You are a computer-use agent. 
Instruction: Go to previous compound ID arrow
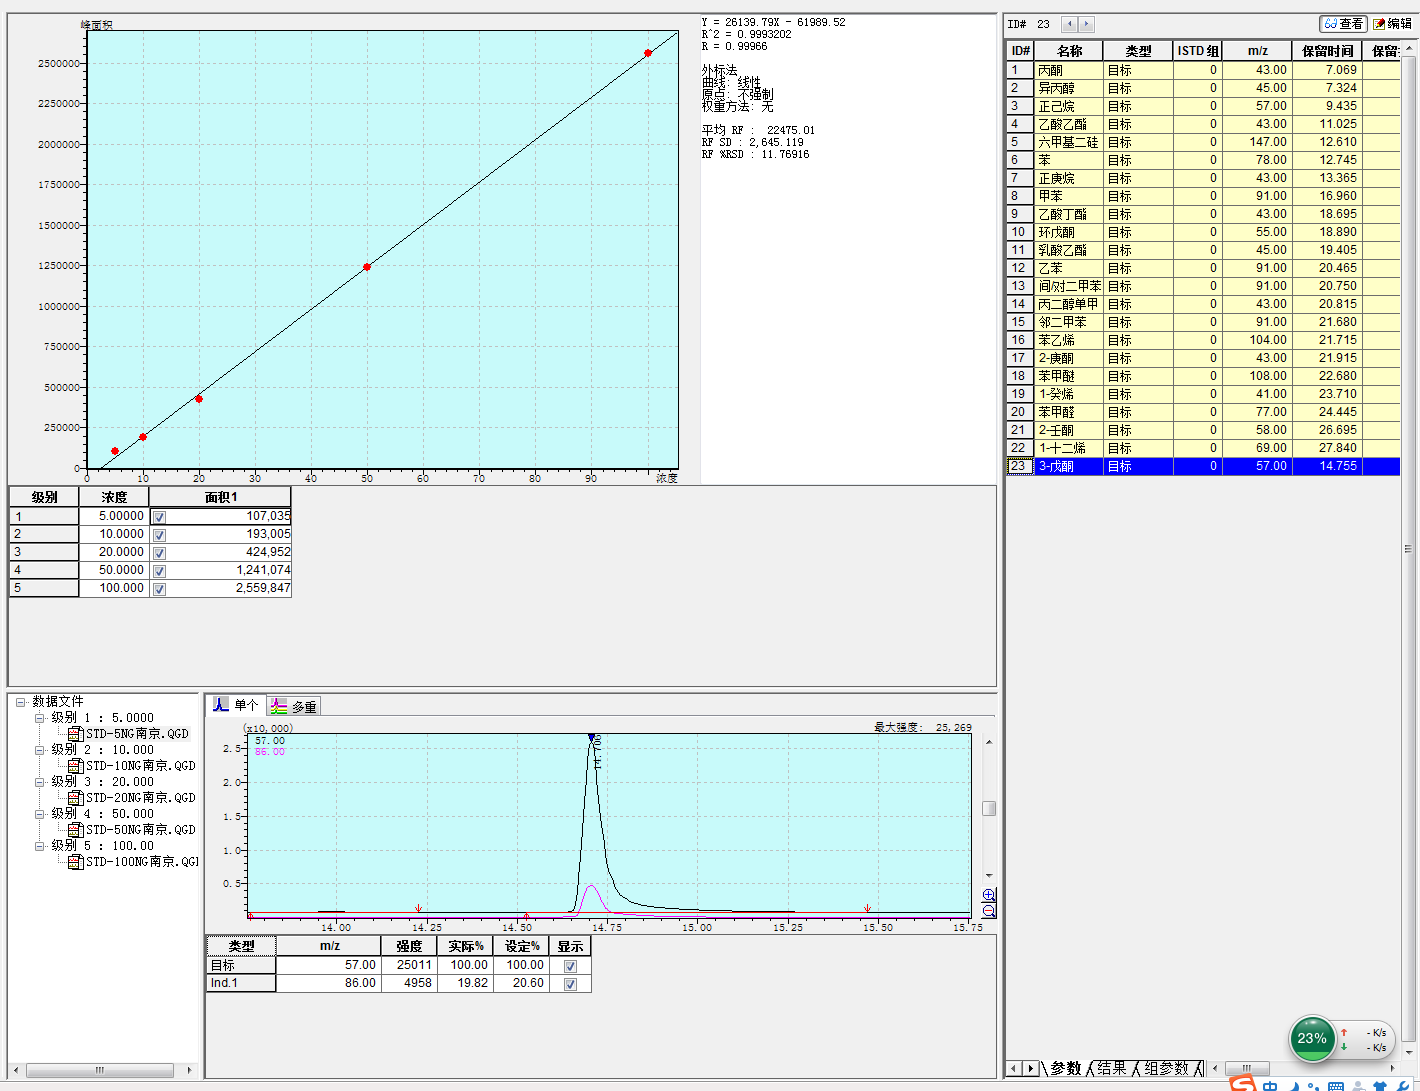1070,24
